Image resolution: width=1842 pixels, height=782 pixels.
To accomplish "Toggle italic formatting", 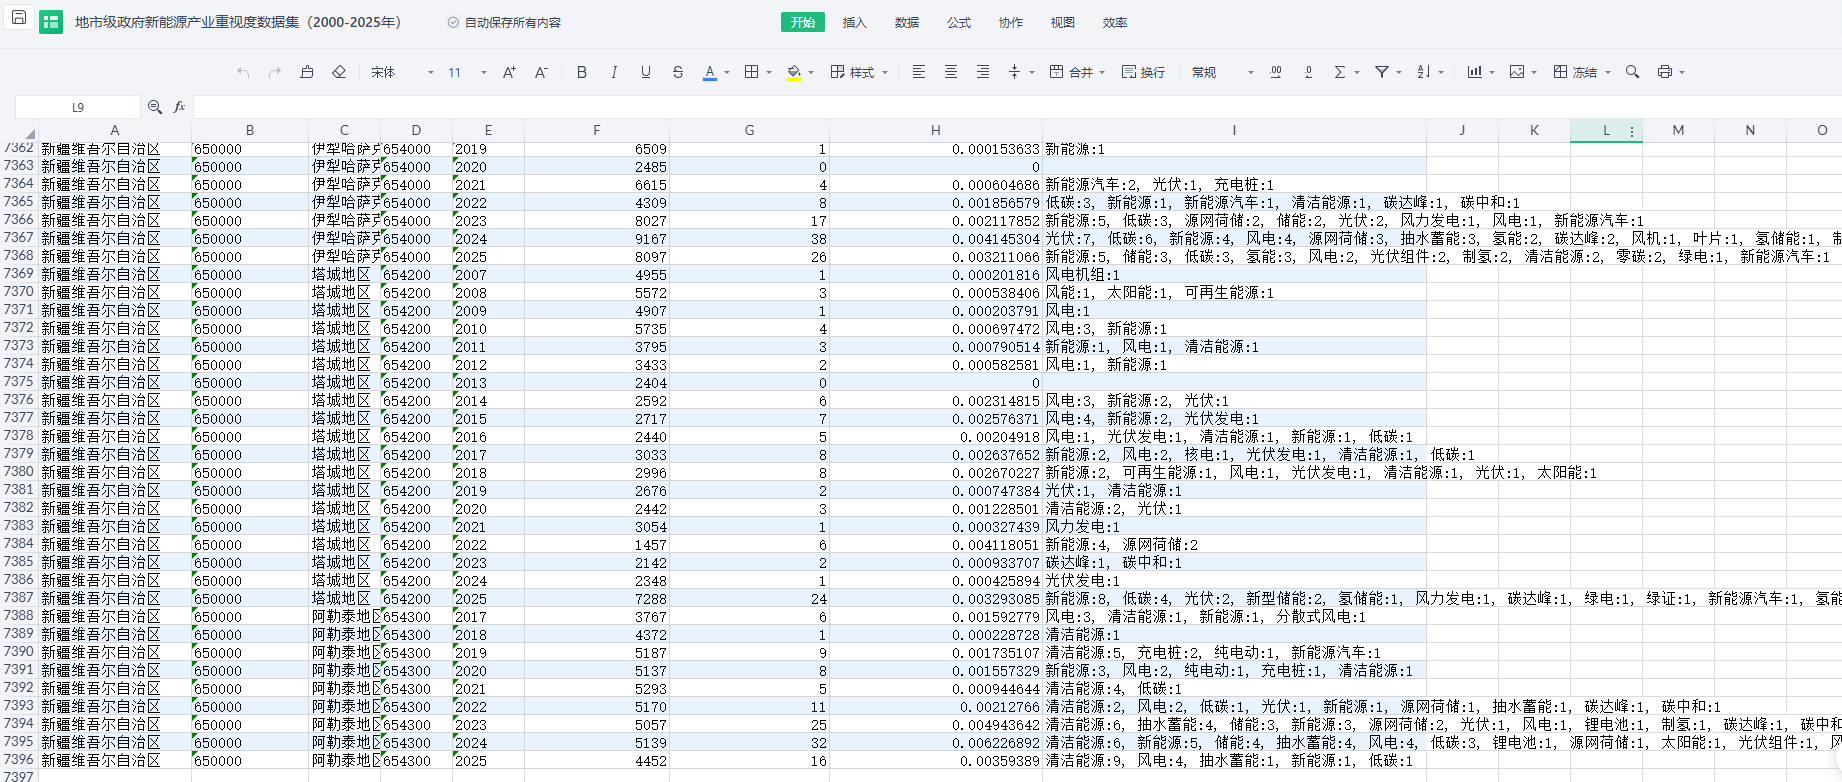I will click(x=614, y=72).
